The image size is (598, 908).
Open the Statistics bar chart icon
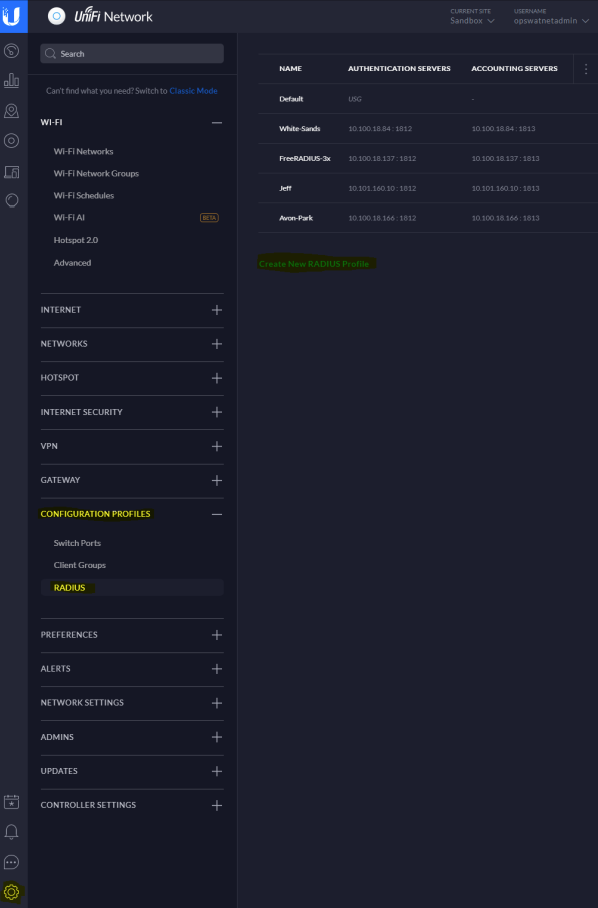pos(12,80)
